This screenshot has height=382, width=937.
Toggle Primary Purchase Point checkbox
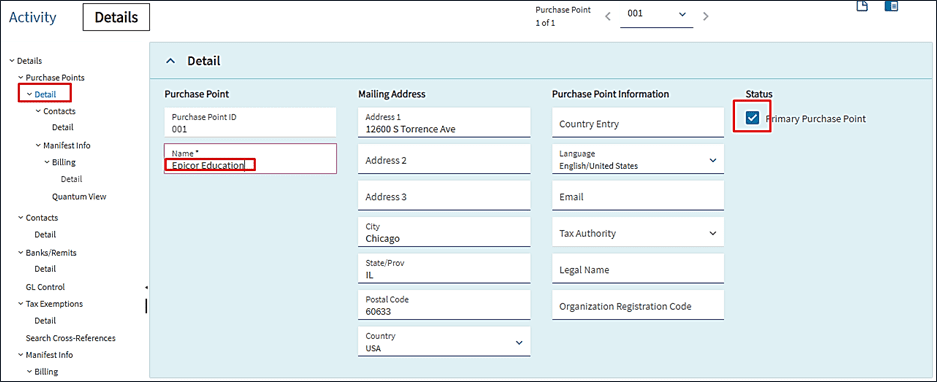click(752, 118)
